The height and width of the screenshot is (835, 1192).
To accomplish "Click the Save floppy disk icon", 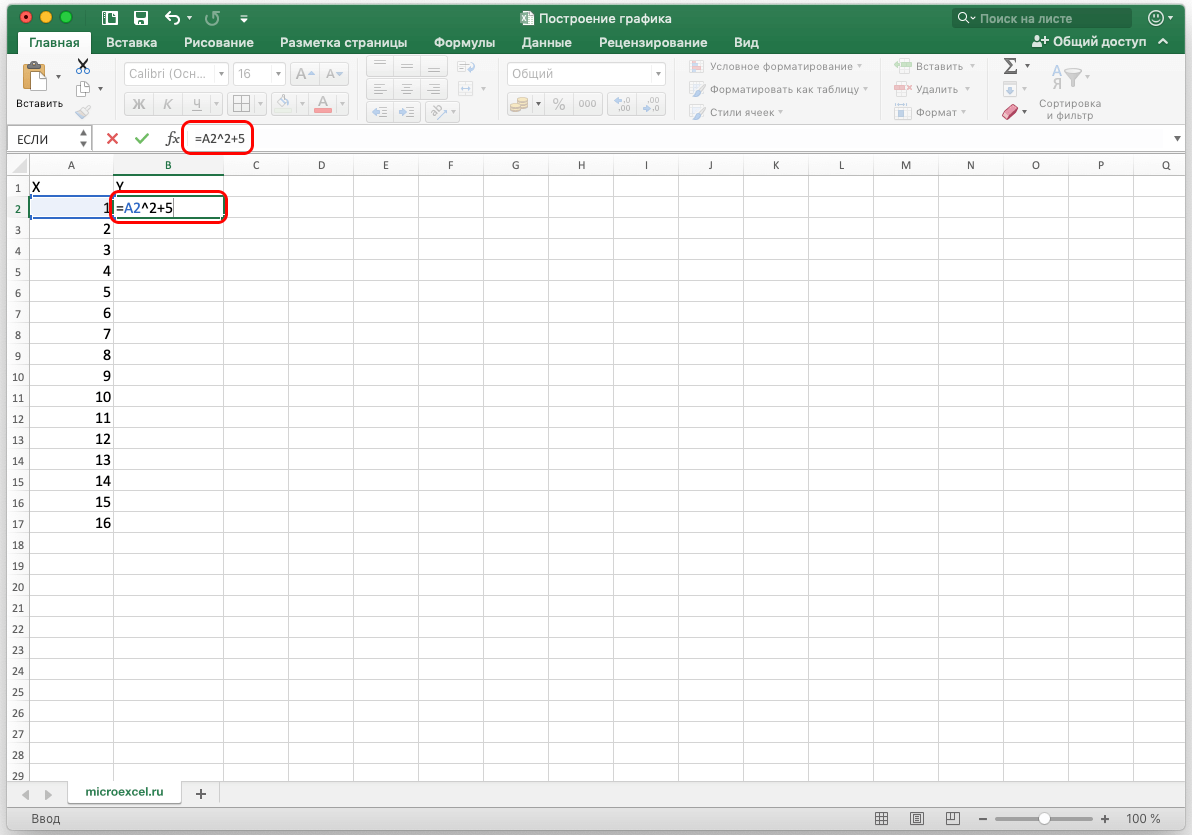I will [141, 18].
